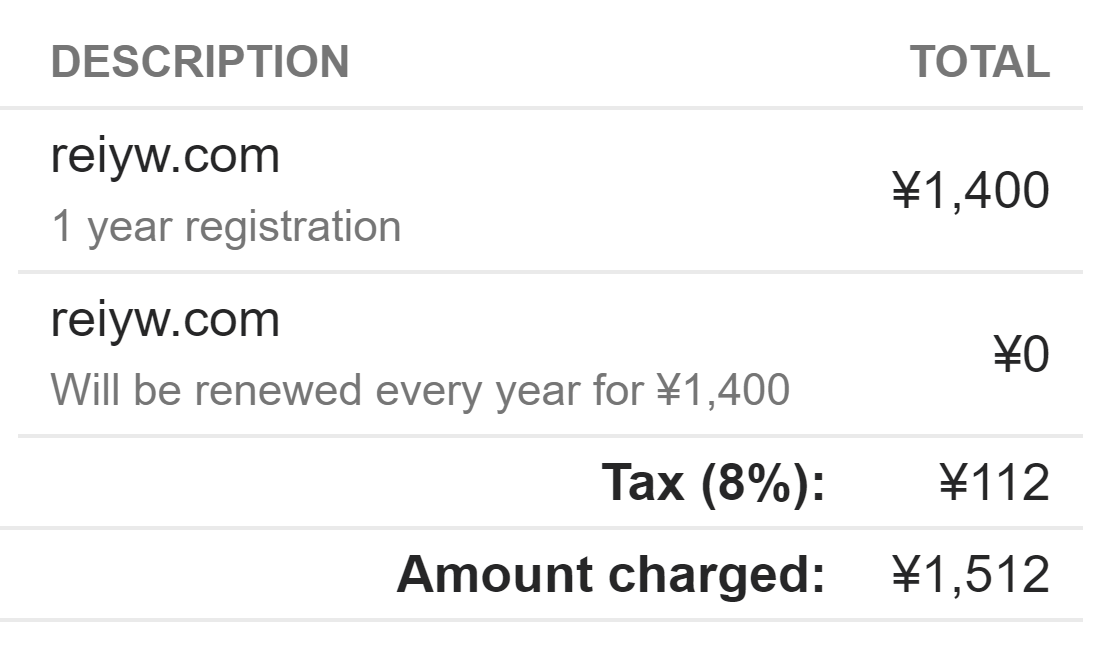Click the 'Tax (8%):' label

pyautogui.click(x=713, y=483)
